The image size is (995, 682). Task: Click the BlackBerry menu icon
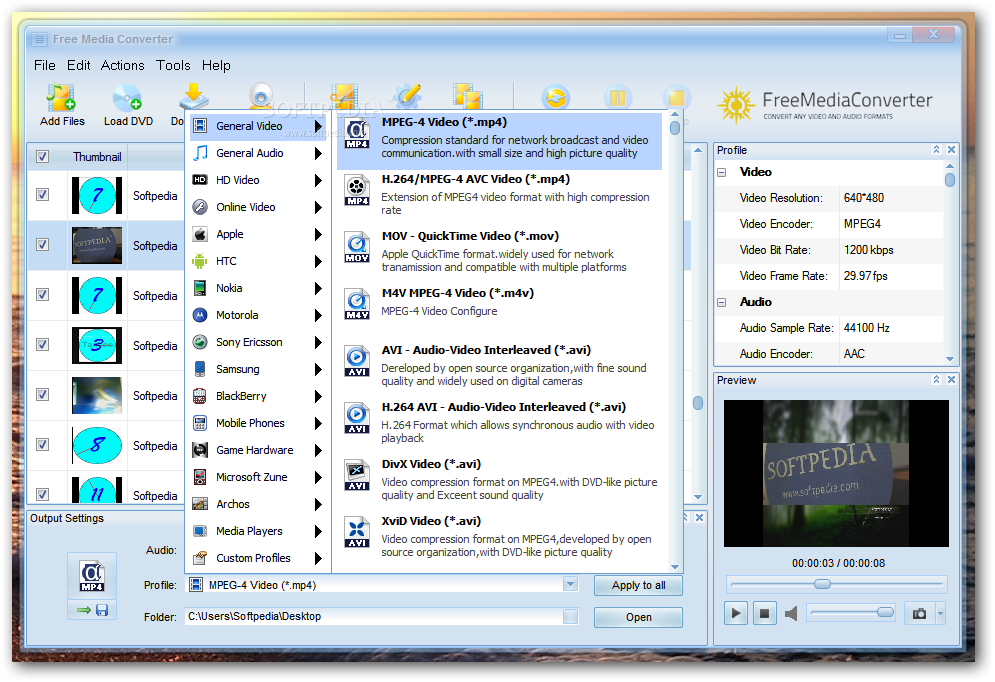[x=200, y=396]
